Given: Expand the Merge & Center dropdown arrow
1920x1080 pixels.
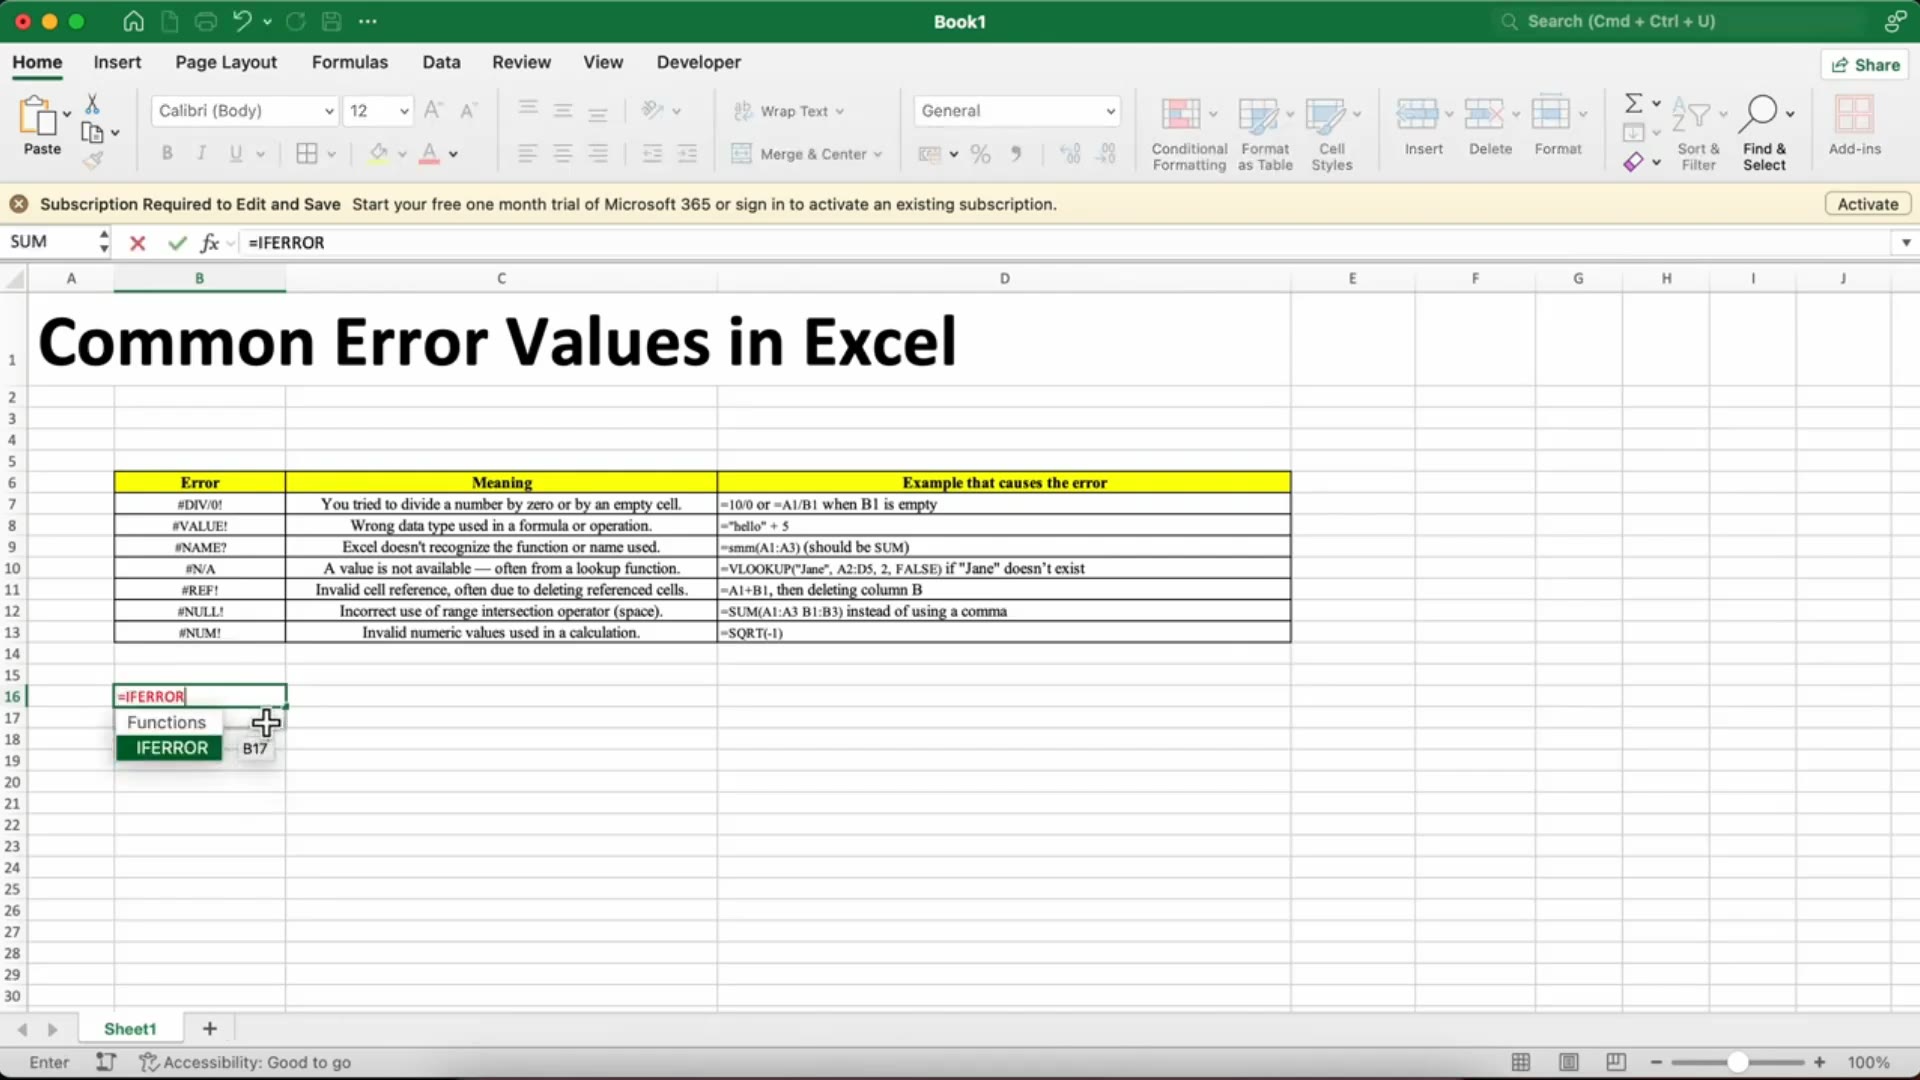Looking at the screenshot, I should point(878,155).
